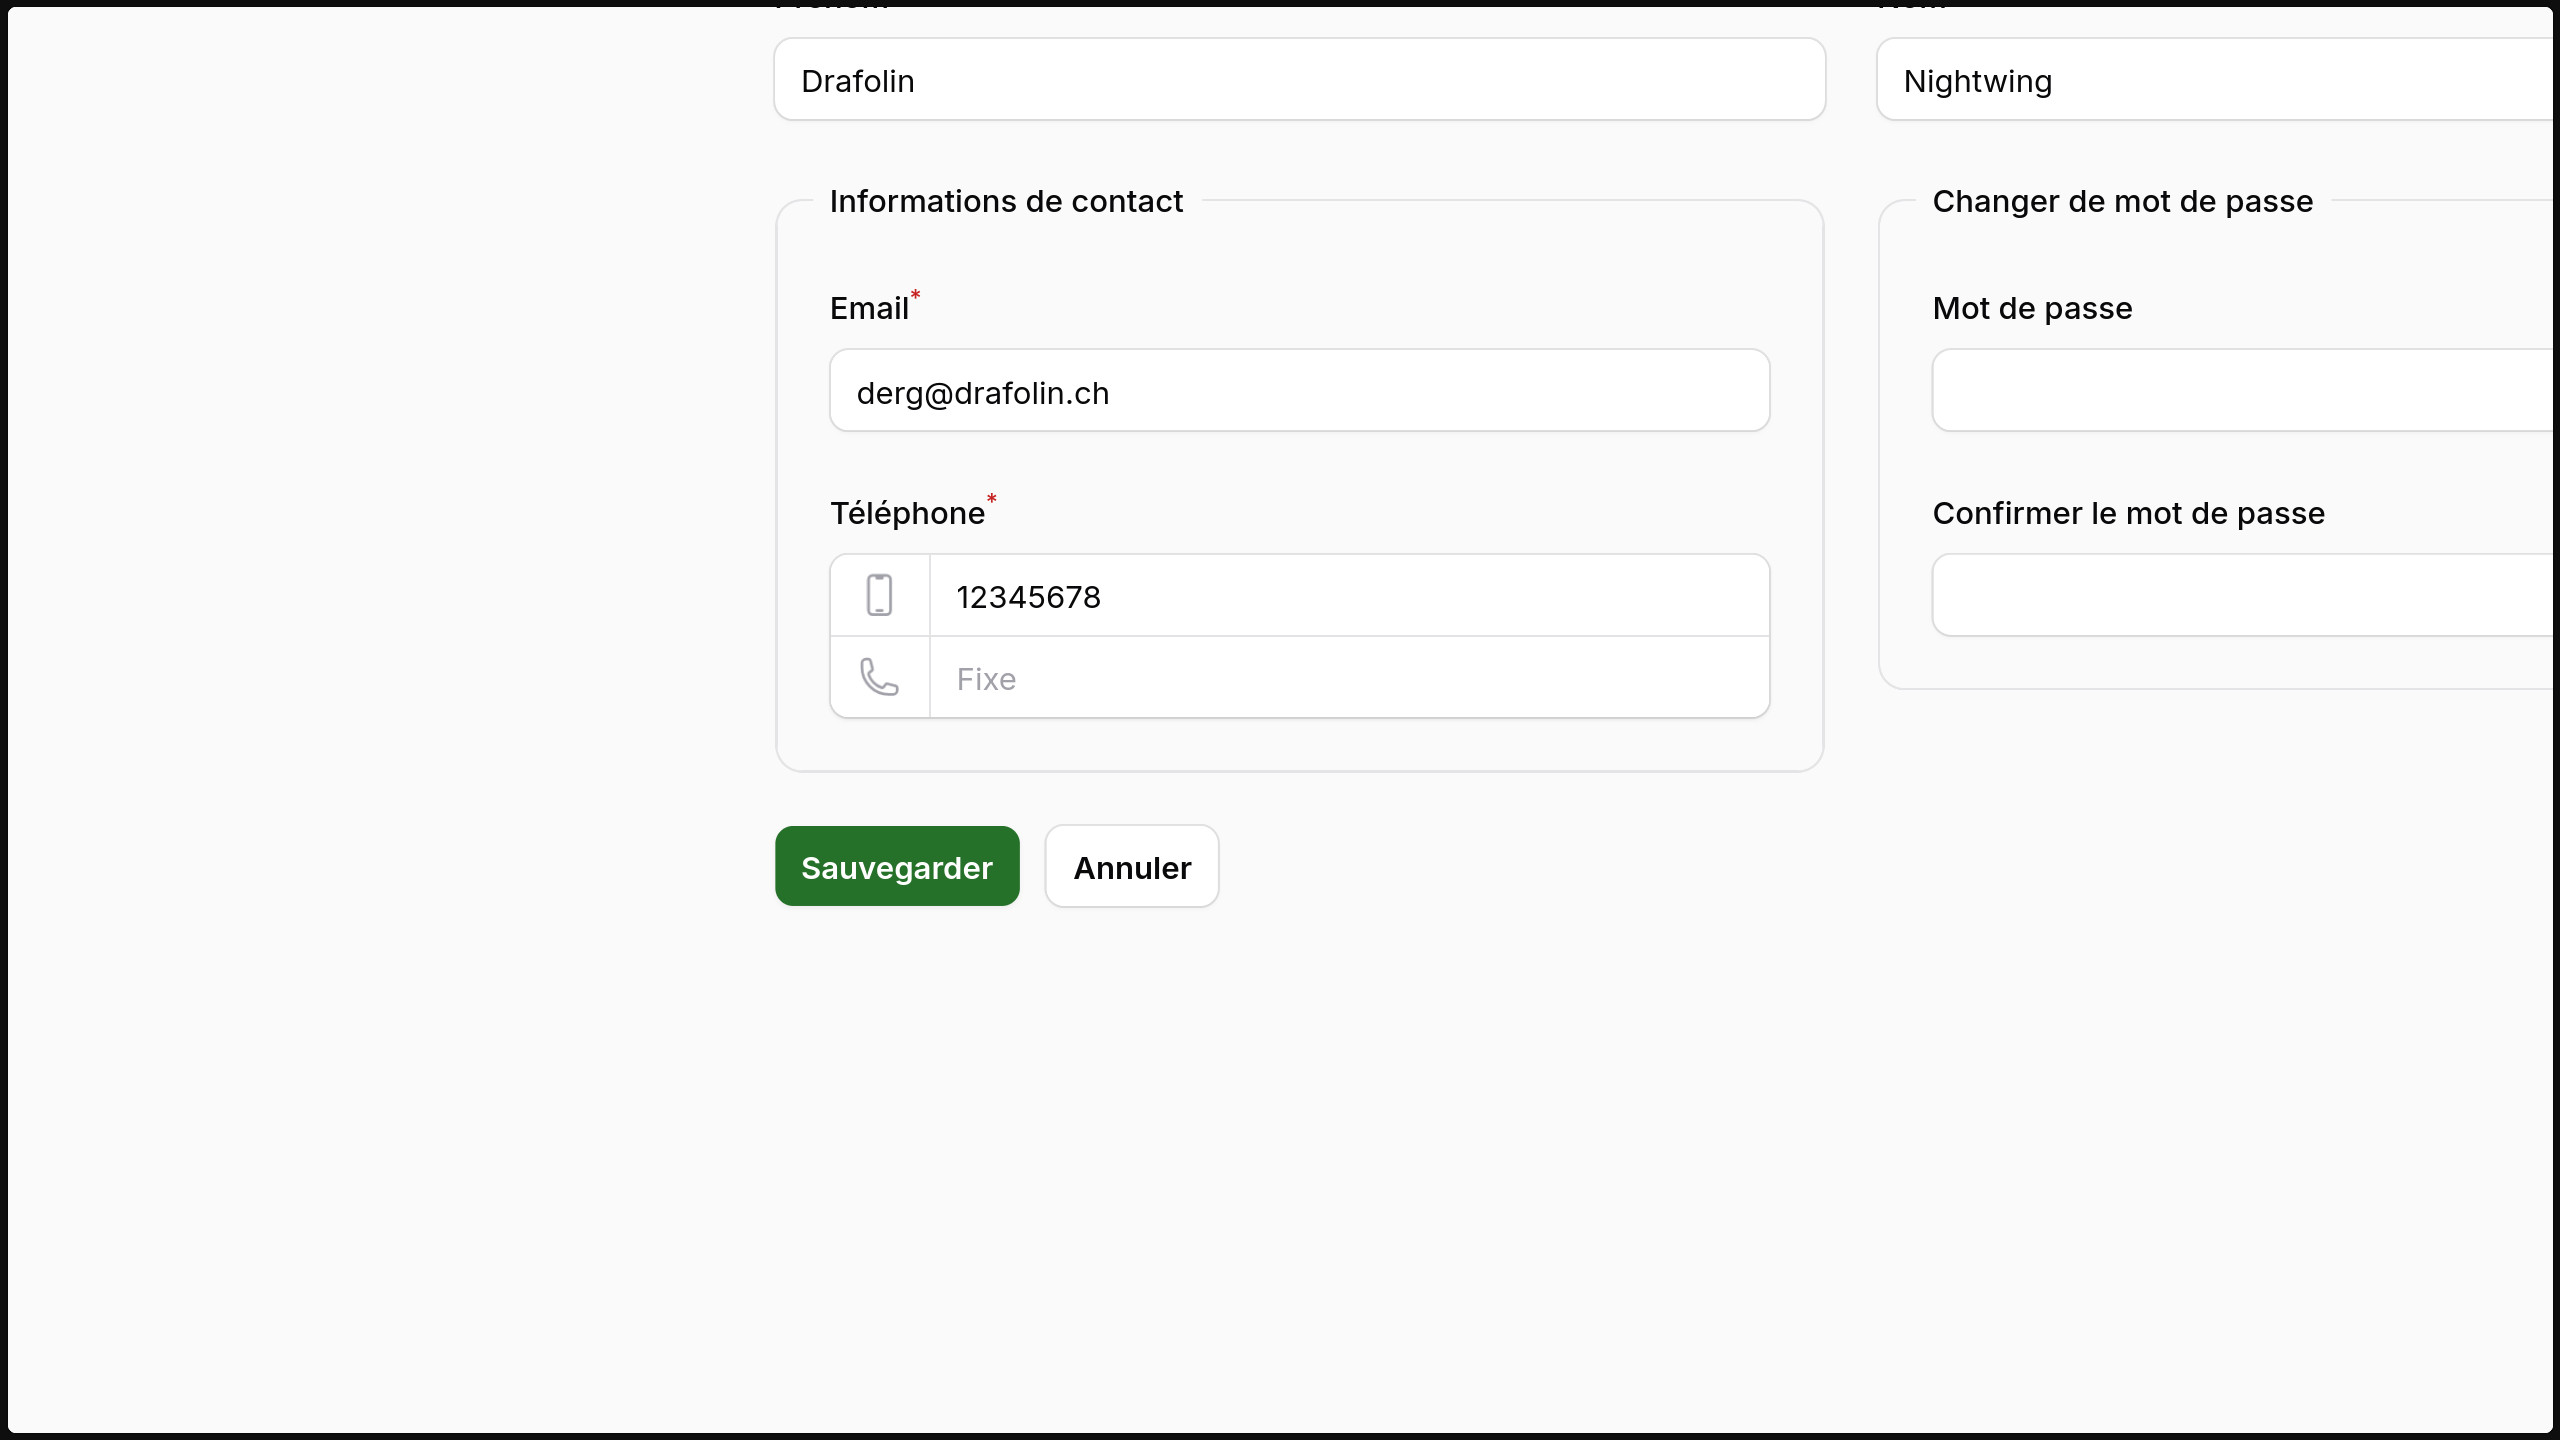The image size is (2560, 1440).
Task: Click the Mot de passe label
Action: tap(2031, 309)
